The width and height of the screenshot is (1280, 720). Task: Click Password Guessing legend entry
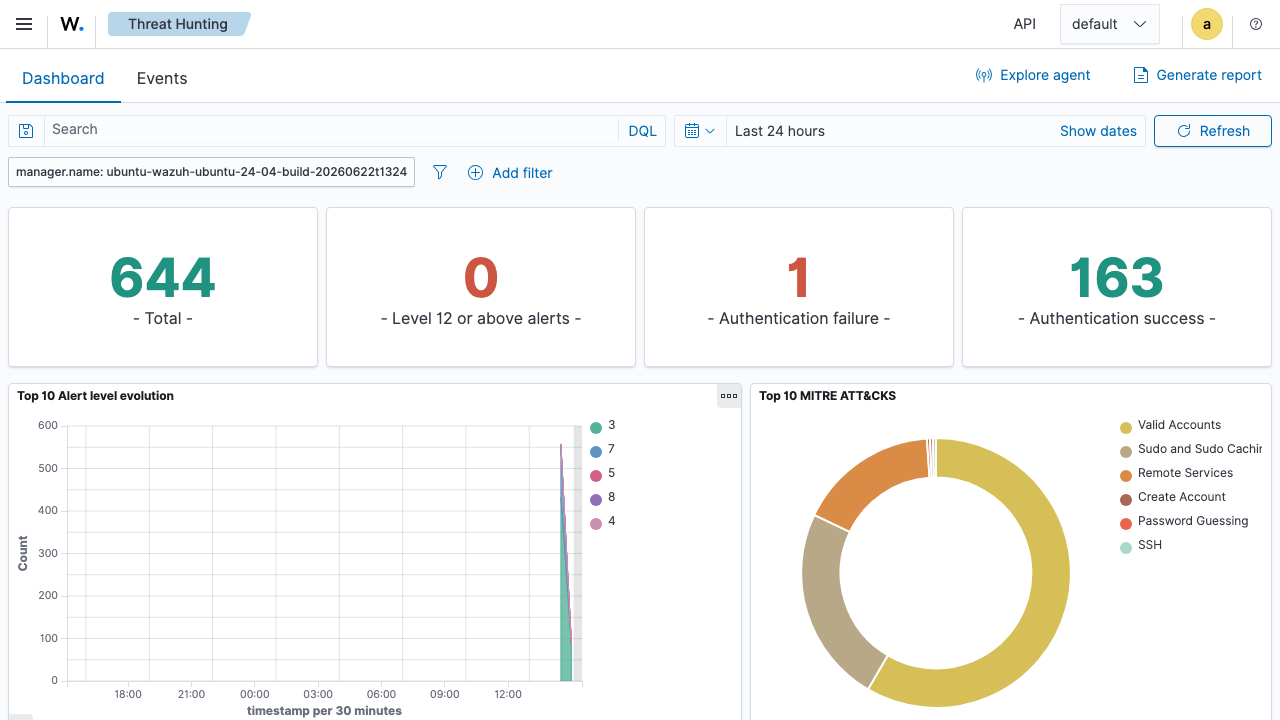[1185, 522]
